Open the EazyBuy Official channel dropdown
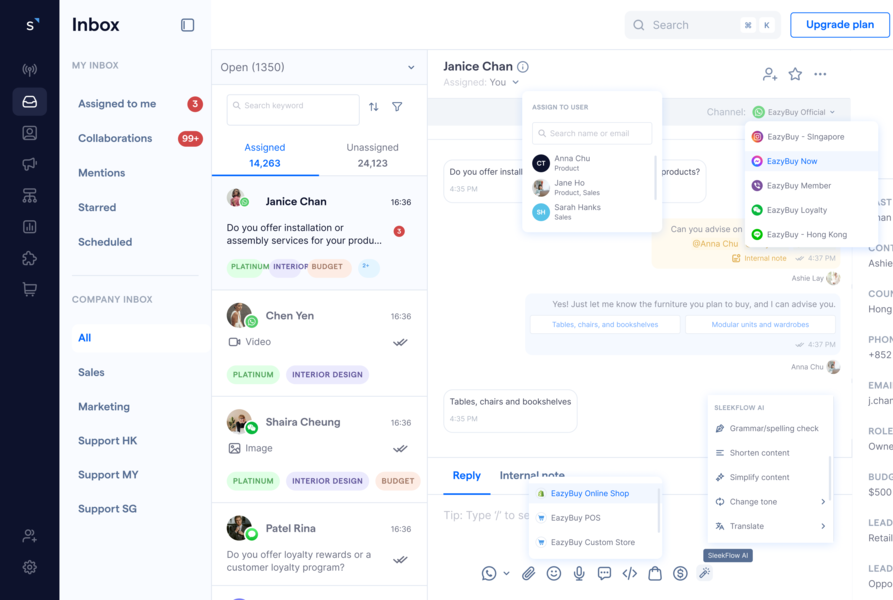The image size is (893, 600). (794, 112)
